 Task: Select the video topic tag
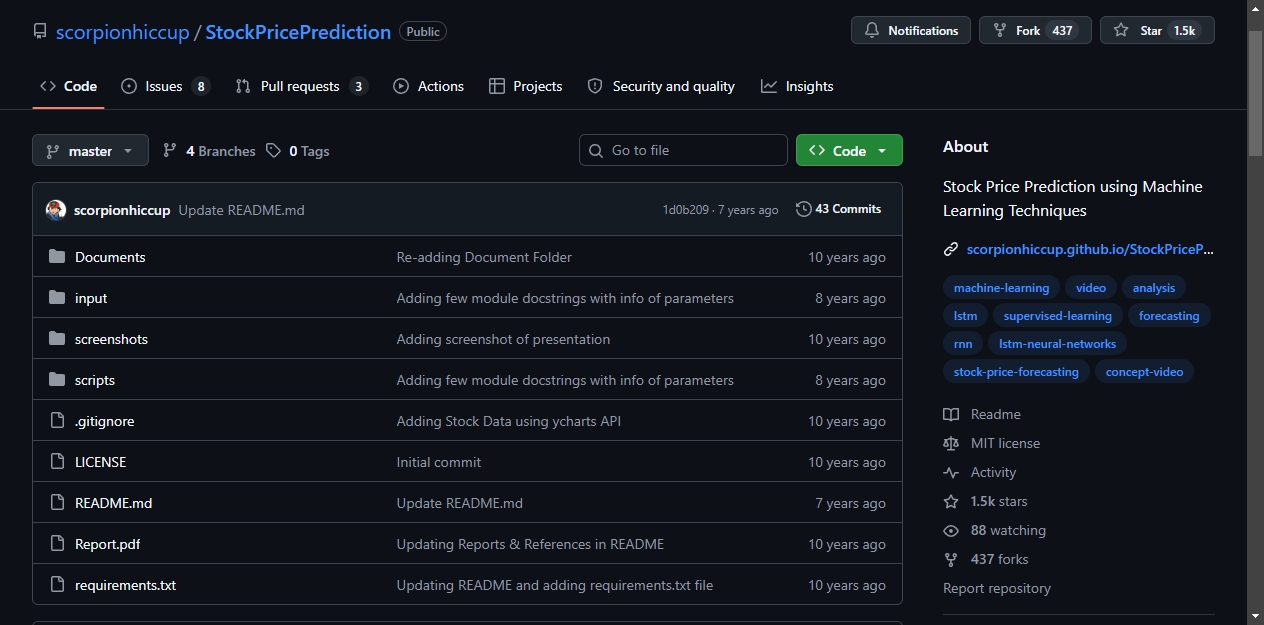1091,288
